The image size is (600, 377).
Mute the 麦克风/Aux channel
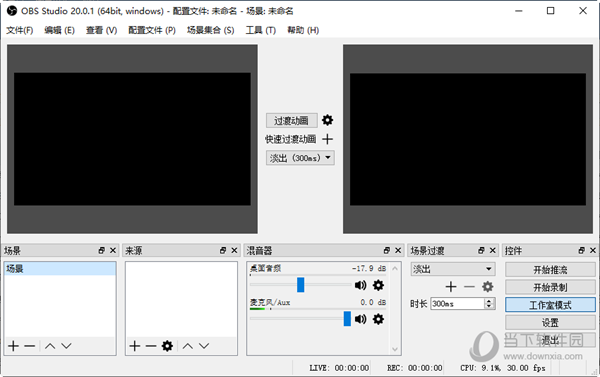(x=360, y=319)
